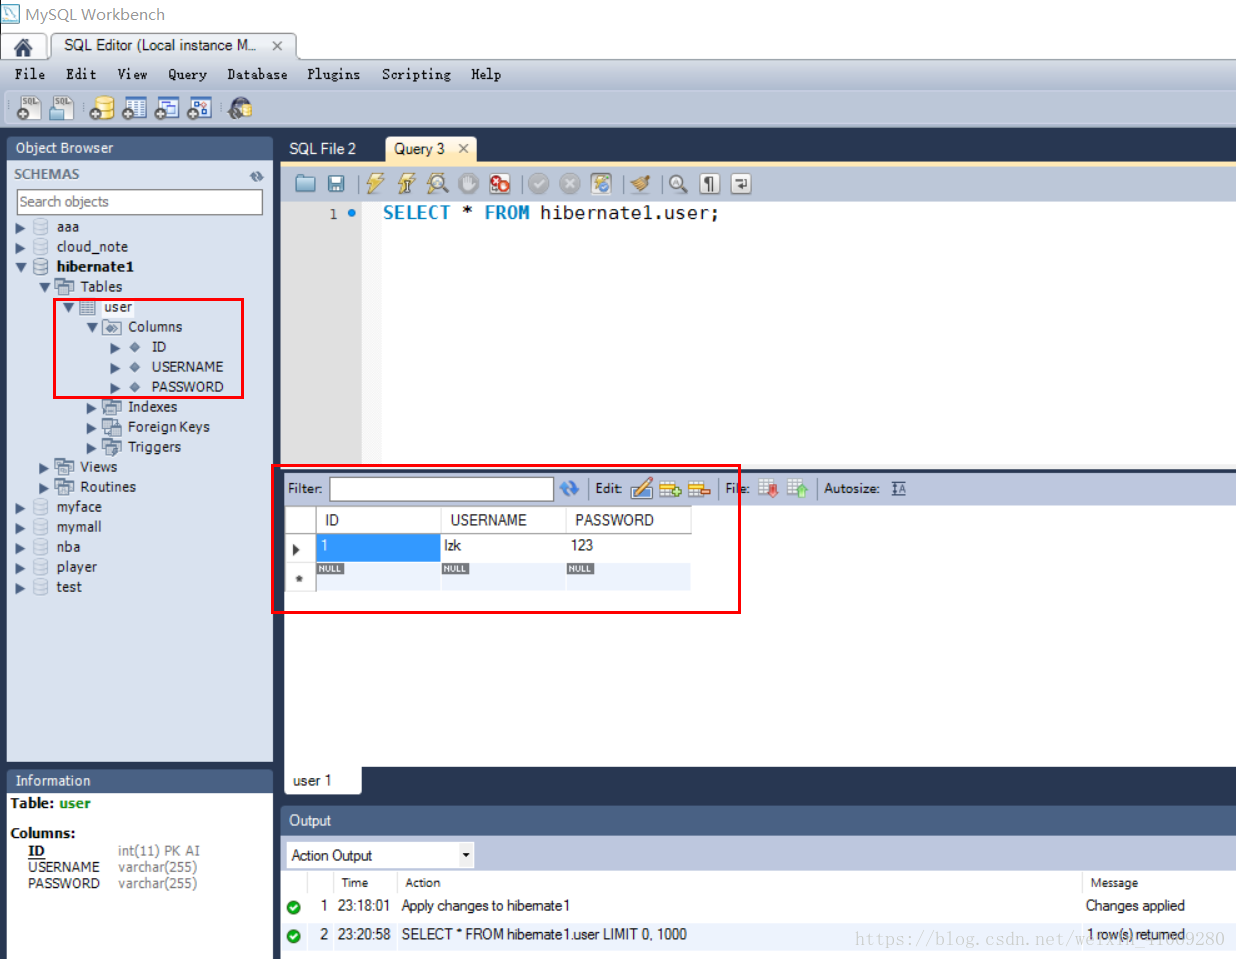Save script with floppy disk icon
1236x959 pixels.
click(x=336, y=183)
